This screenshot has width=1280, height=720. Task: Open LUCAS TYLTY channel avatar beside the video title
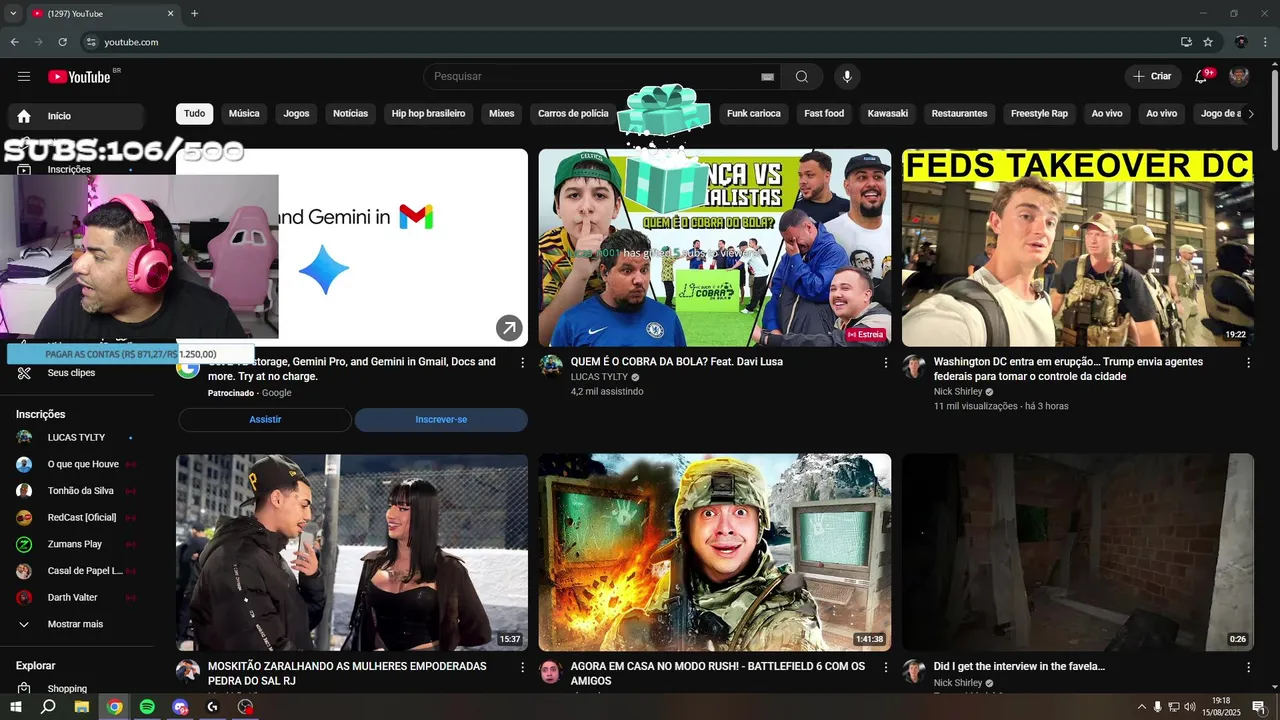point(551,366)
